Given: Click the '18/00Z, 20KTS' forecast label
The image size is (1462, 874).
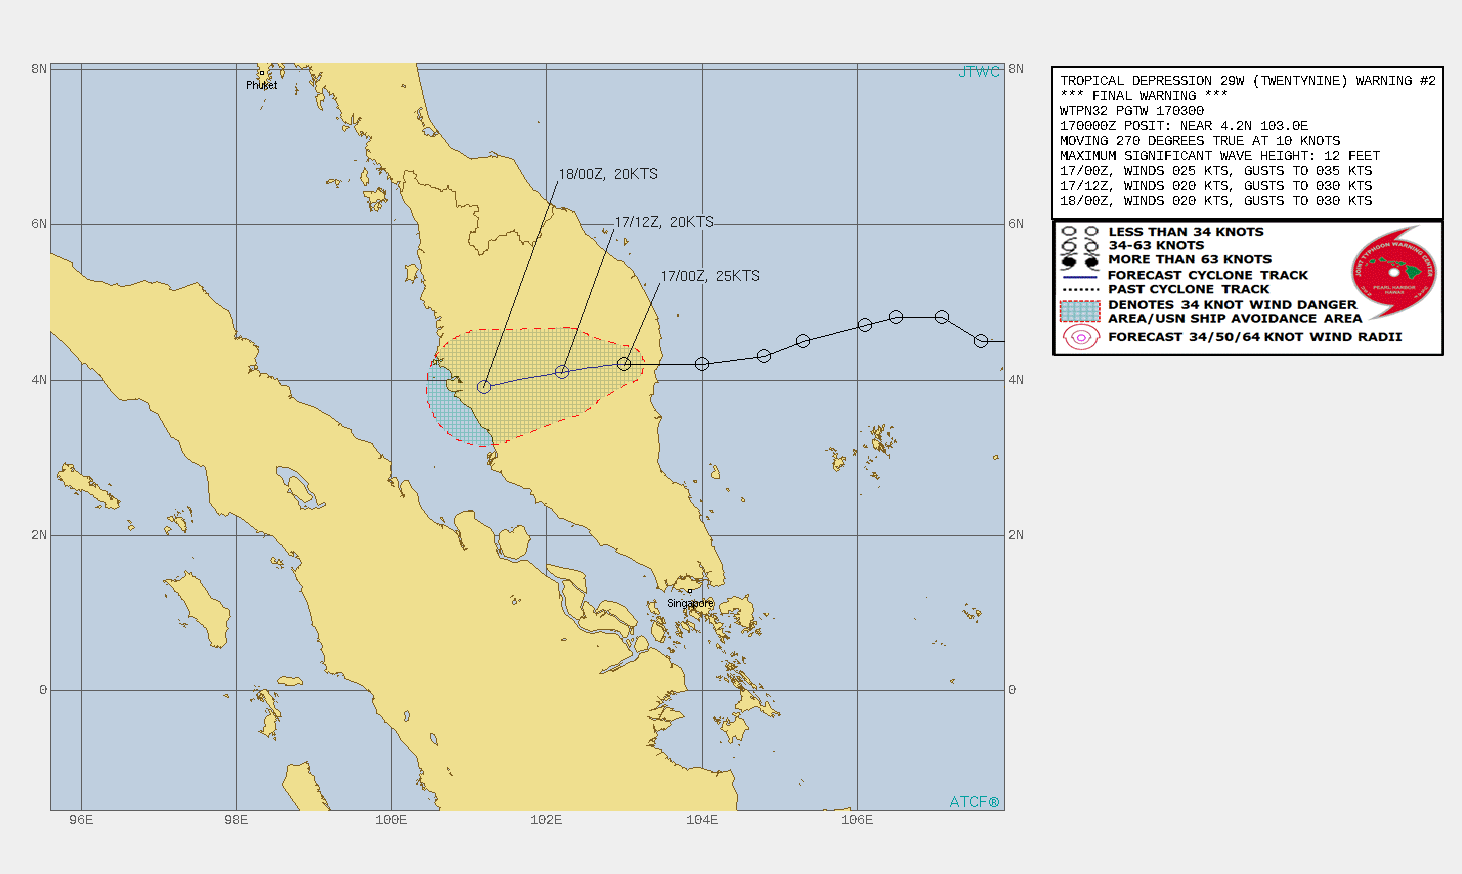Looking at the screenshot, I should point(608,174).
